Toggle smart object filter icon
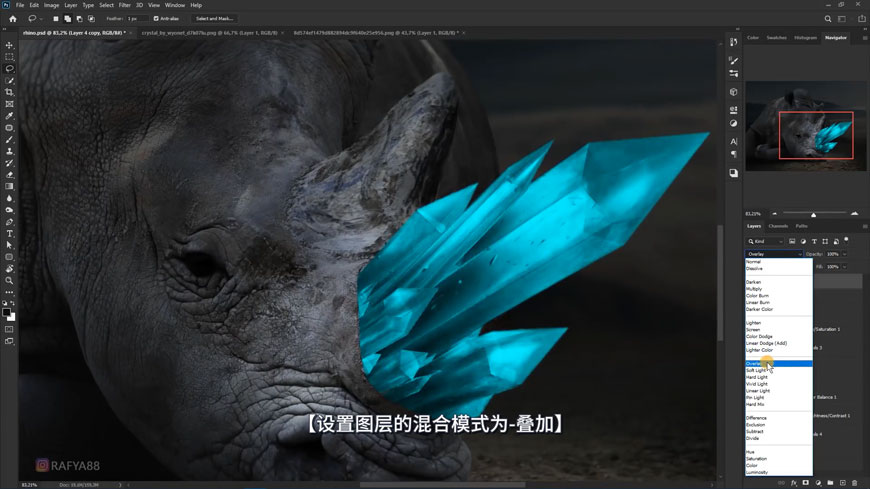Image resolution: width=870 pixels, height=489 pixels. point(836,241)
